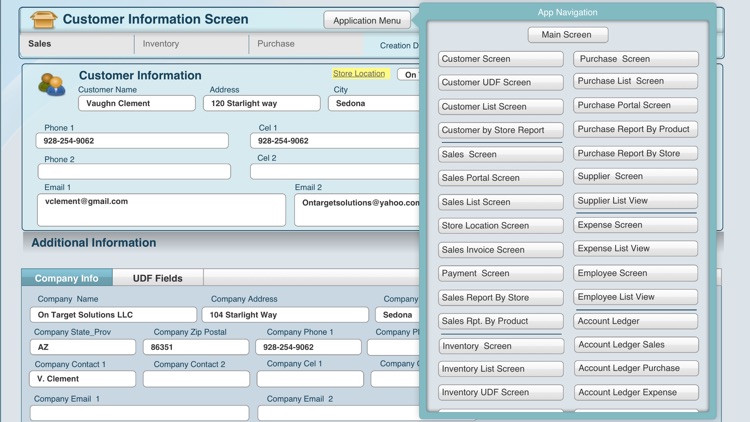Open the Employee Screen
Image resolution: width=750 pixels, height=422 pixels.
(635, 273)
